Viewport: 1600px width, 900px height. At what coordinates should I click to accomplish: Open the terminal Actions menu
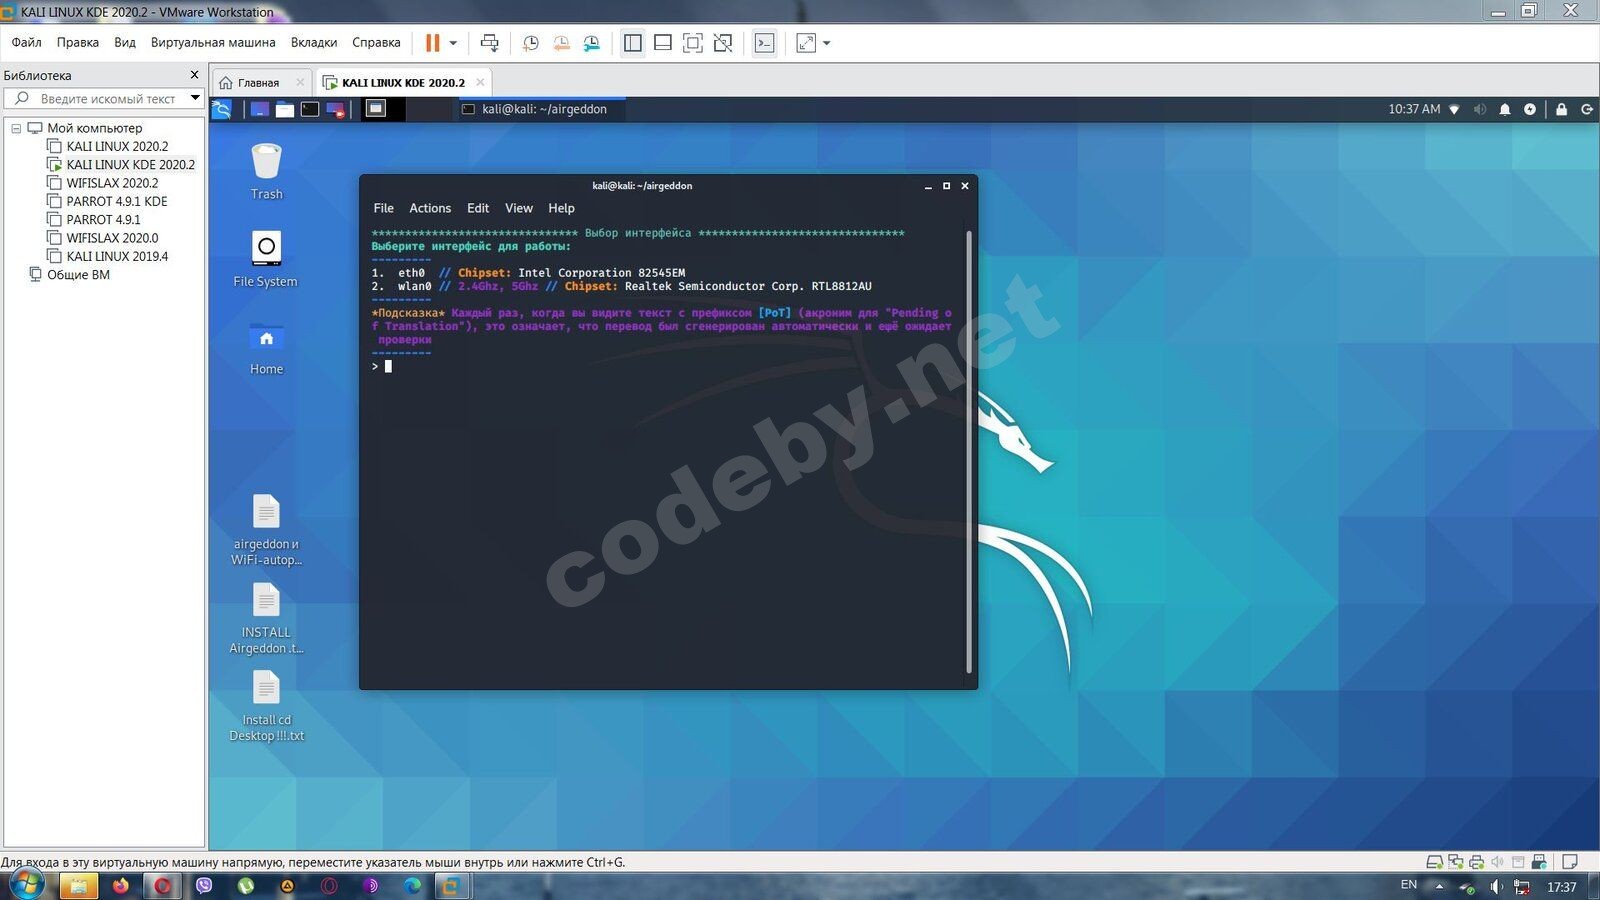(429, 208)
